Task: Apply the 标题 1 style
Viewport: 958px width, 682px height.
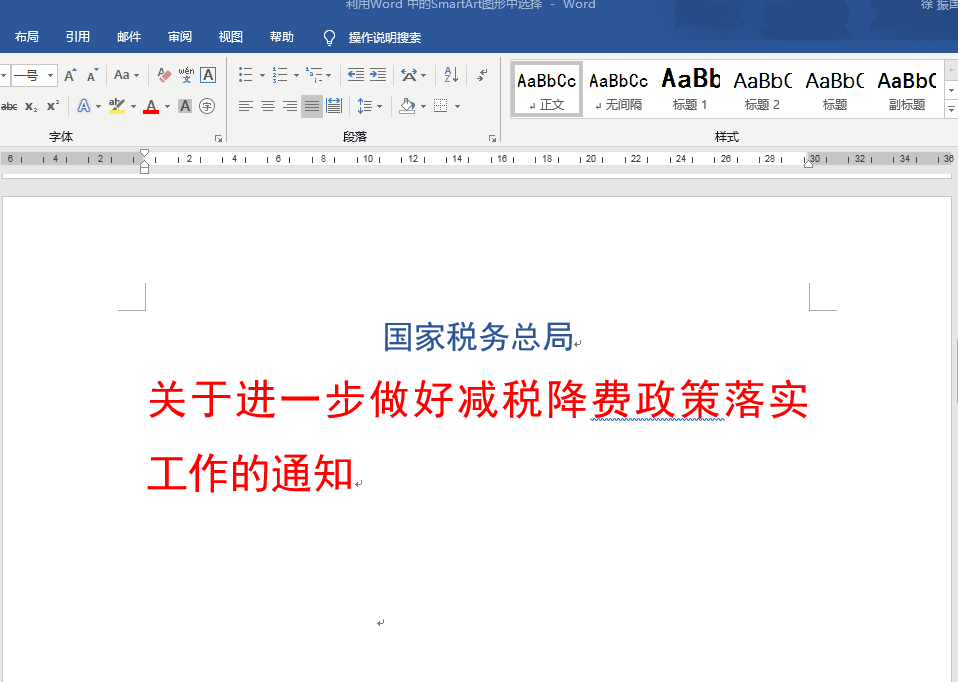Action: tap(690, 89)
